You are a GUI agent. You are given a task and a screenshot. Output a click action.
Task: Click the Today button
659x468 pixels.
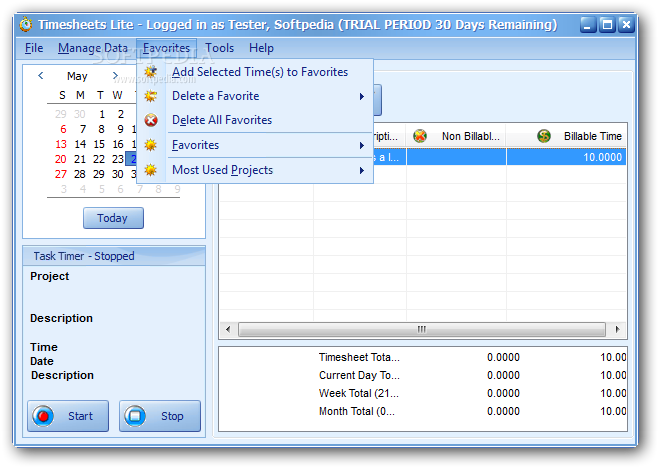(x=113, y=218)
